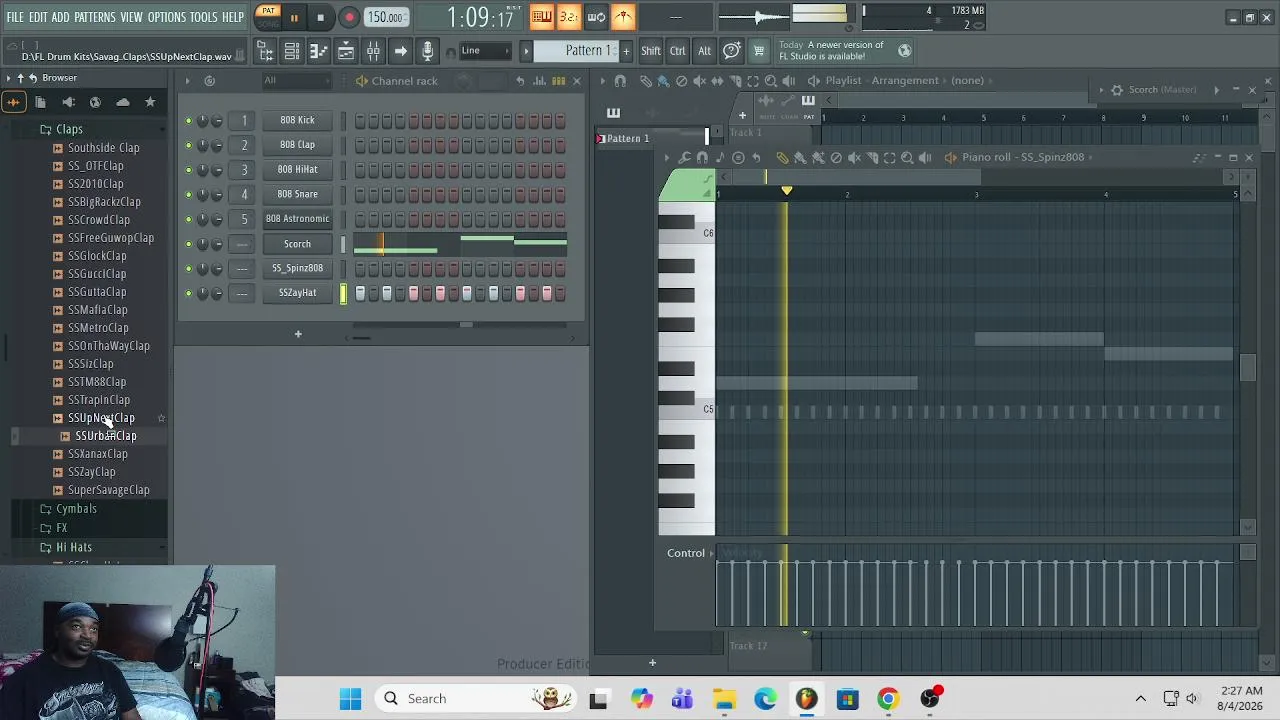Mute the 808 HiHat channel using its green light
This screenshot has height=720, width=1280.
(188, 170)
